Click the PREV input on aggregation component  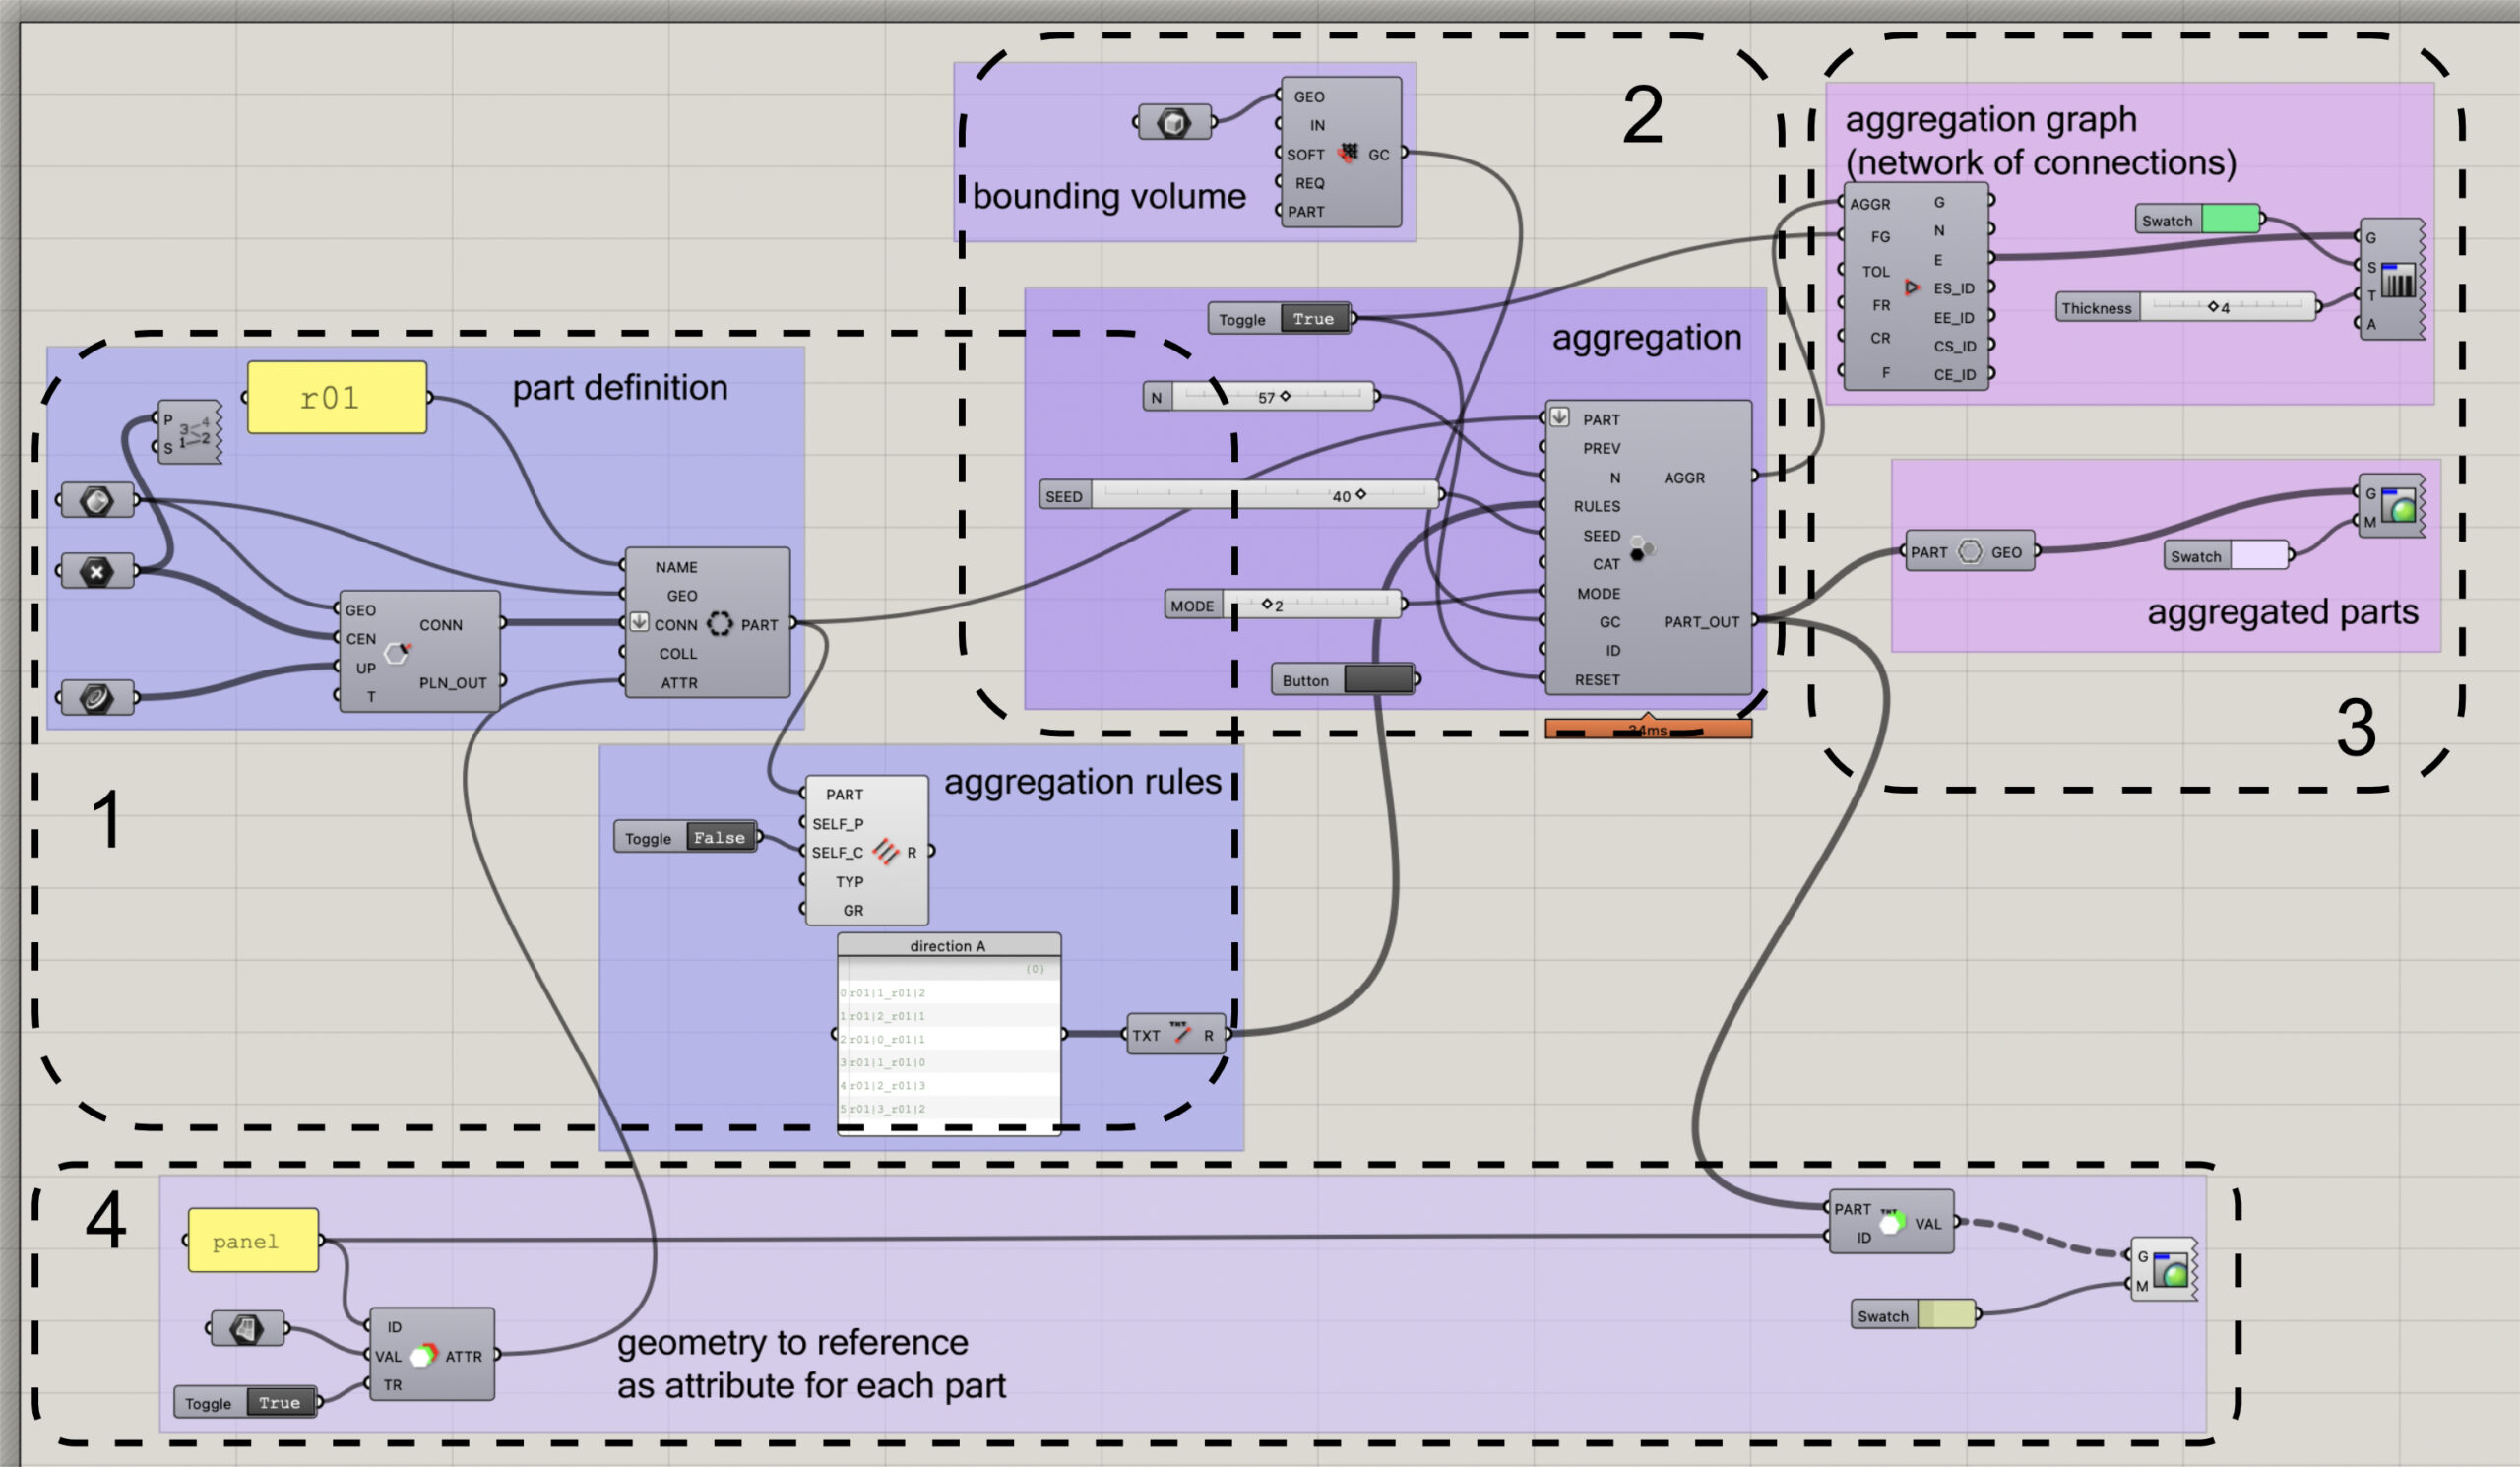pyautogui.click(x=1602, y=448)
